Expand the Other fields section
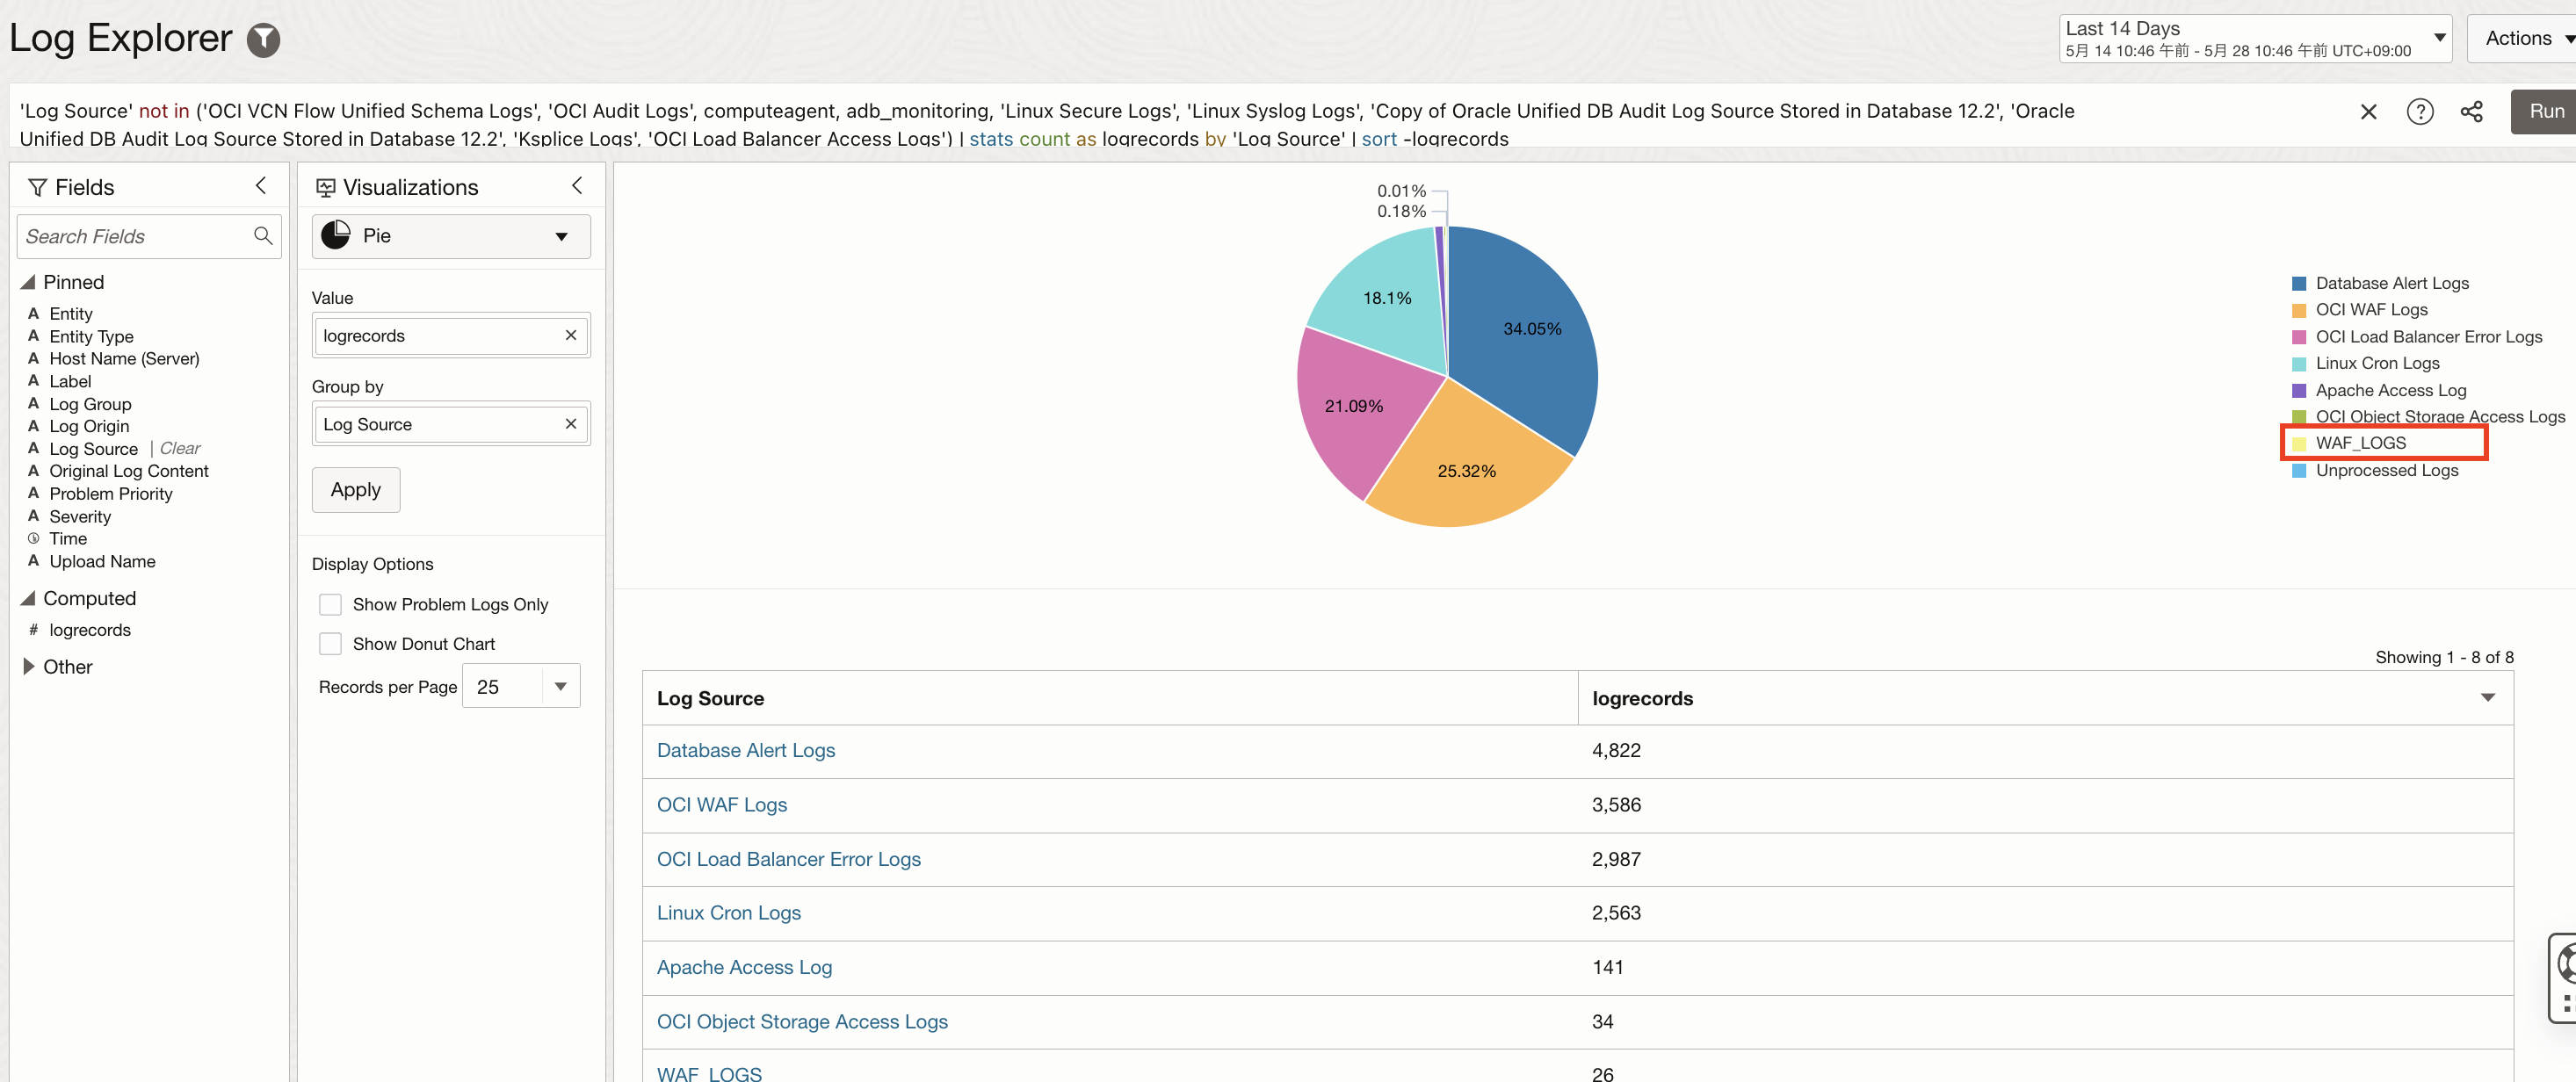 (29, 666)
